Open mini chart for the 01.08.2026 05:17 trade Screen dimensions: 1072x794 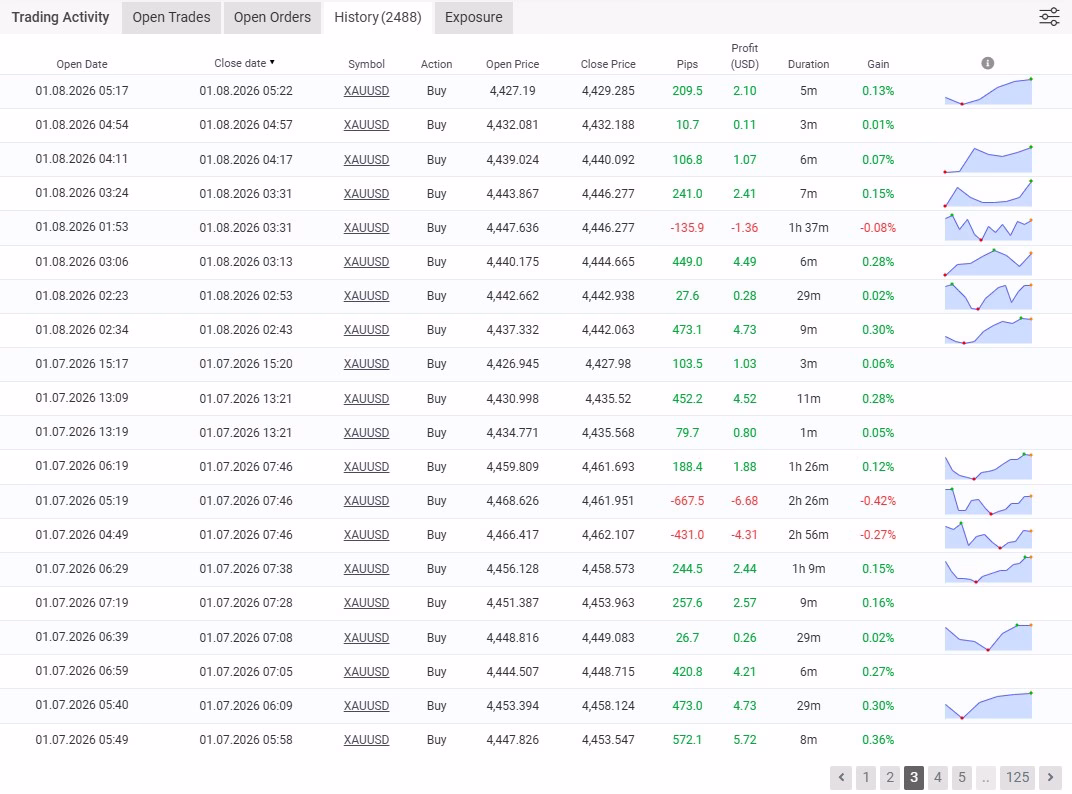click(988, 91)
